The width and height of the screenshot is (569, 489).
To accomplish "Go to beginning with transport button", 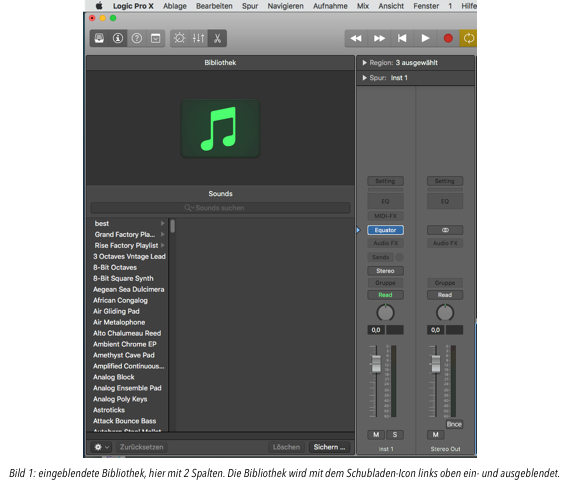I will point(402,38).
